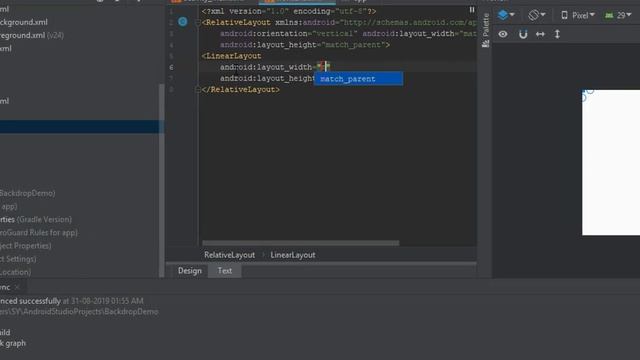Select the BackdropDemo gradle entry
The image size is (640, 360).
(x=27, y=193)
